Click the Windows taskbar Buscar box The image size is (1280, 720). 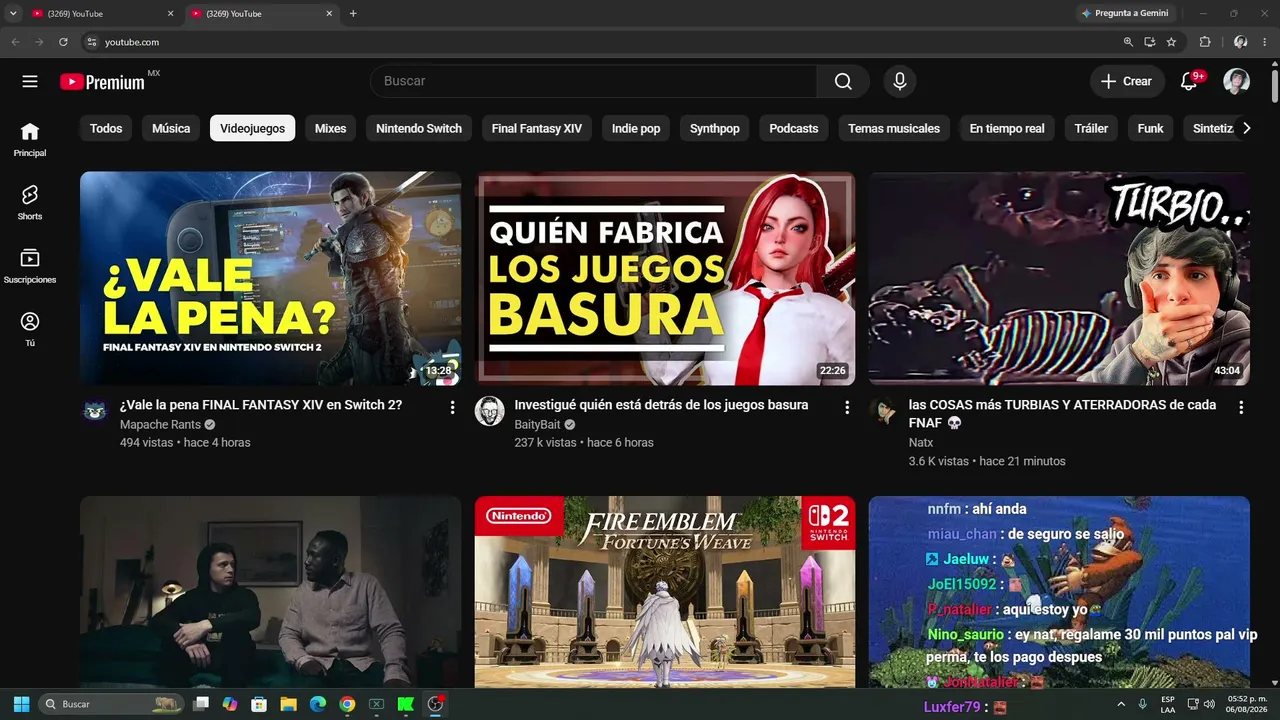[x=111, y=704]
